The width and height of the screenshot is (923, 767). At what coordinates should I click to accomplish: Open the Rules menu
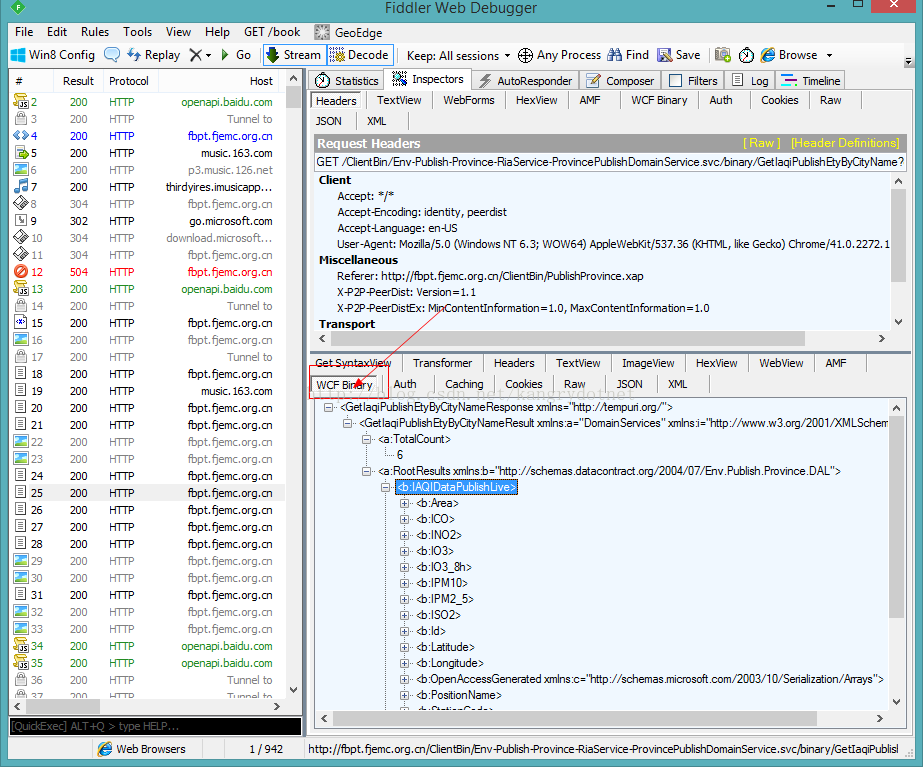95,32
